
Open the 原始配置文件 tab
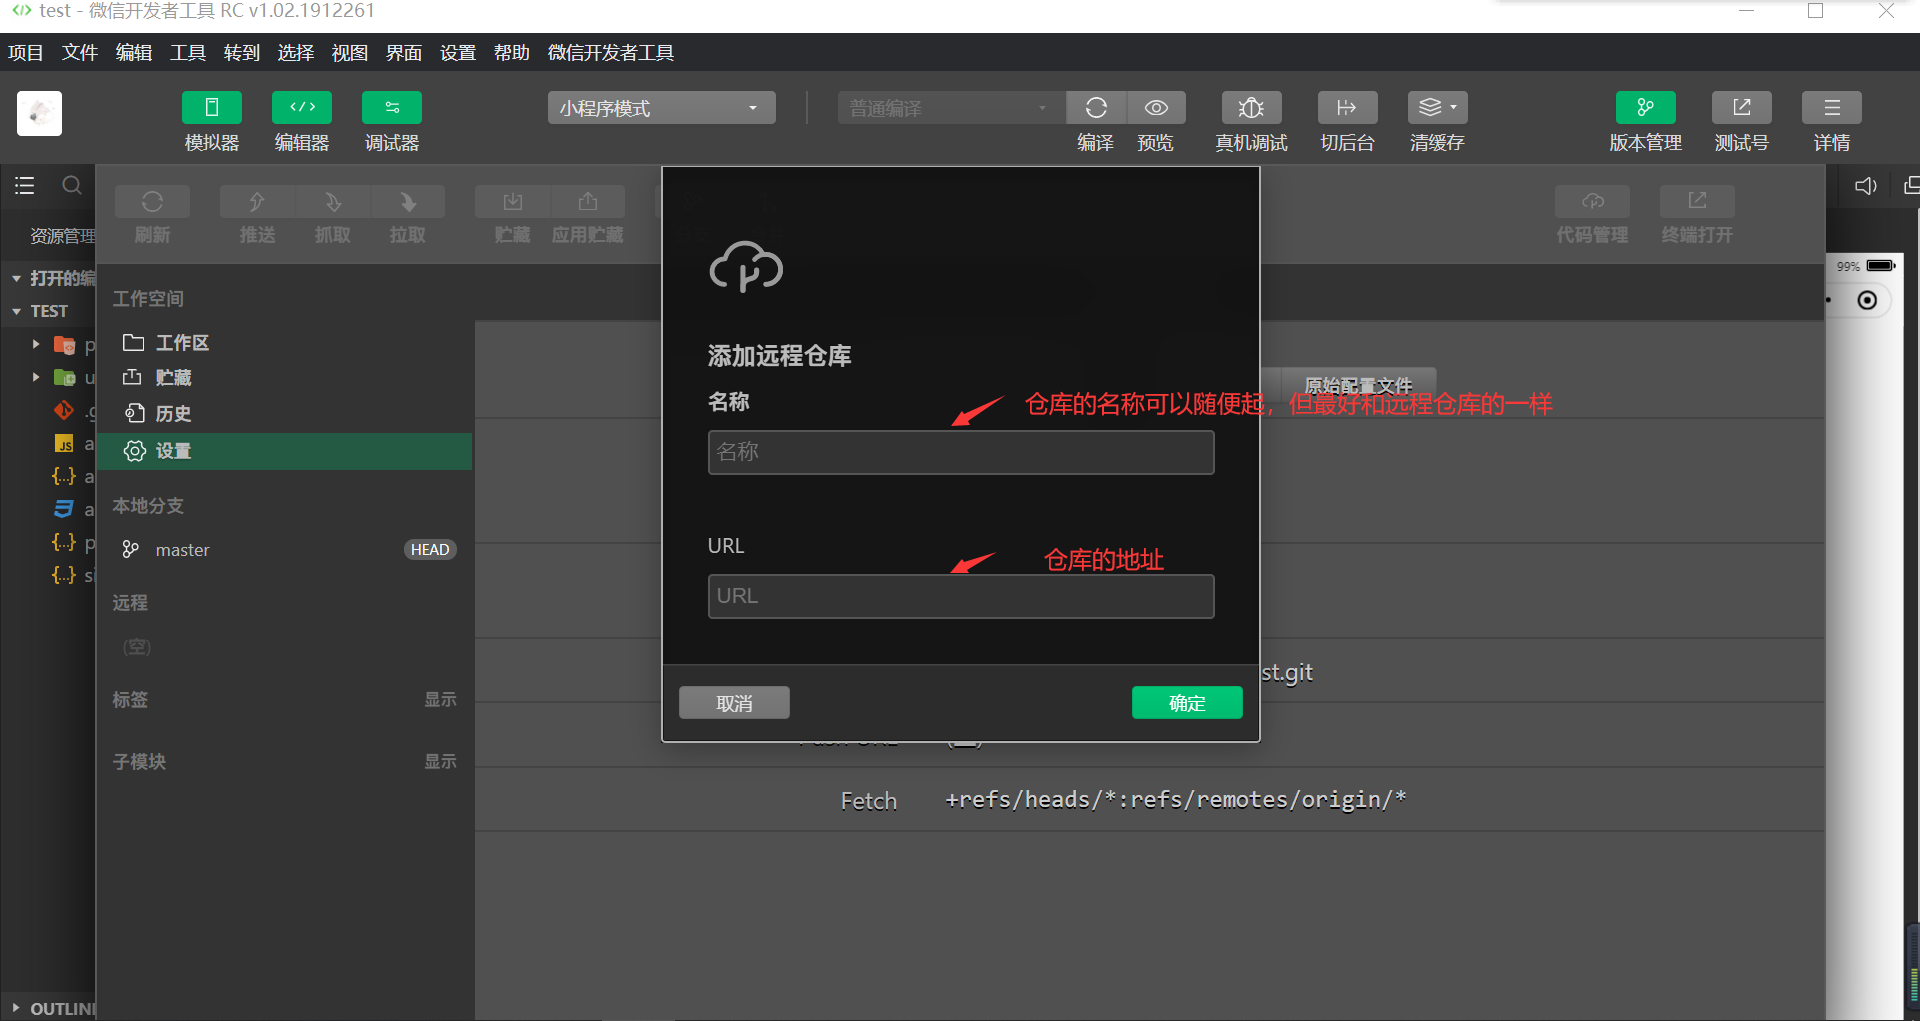(1358, 384)
